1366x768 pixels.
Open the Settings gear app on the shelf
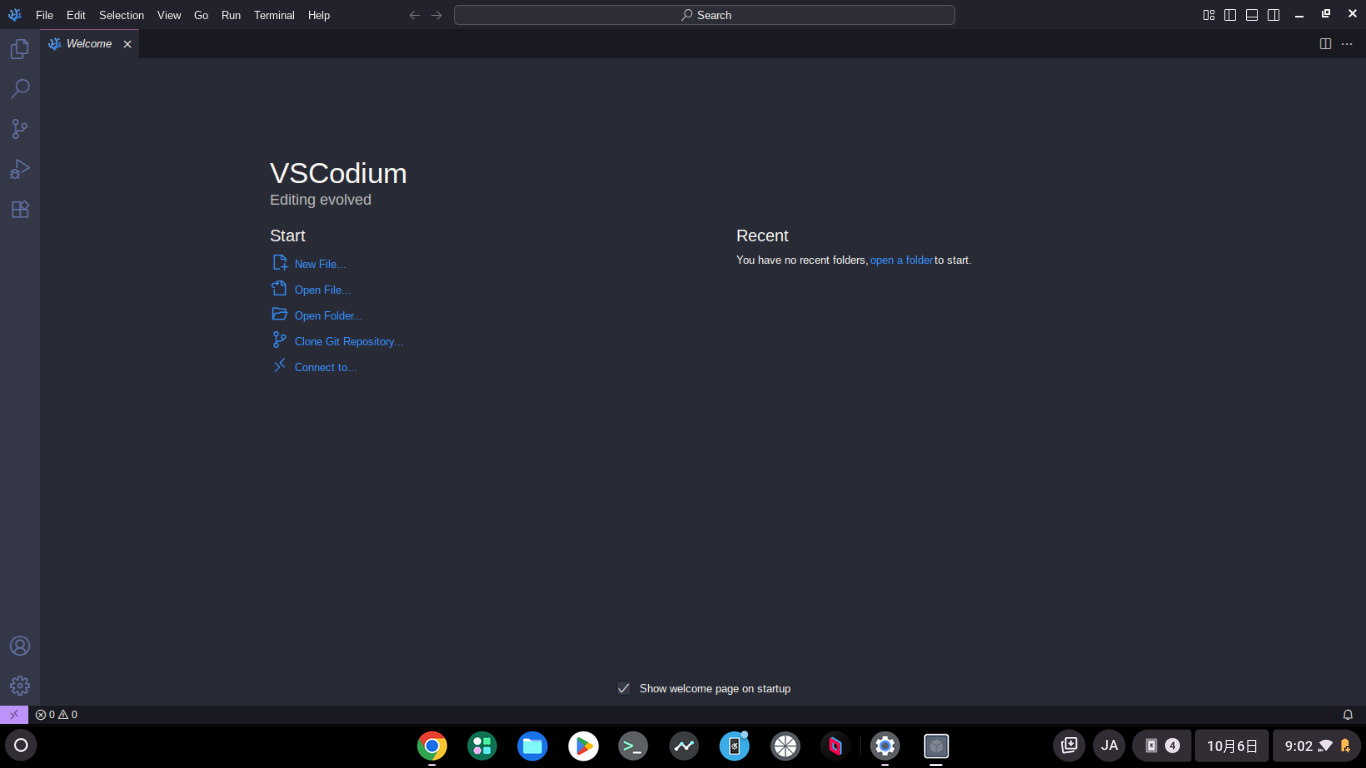(885, 746)
